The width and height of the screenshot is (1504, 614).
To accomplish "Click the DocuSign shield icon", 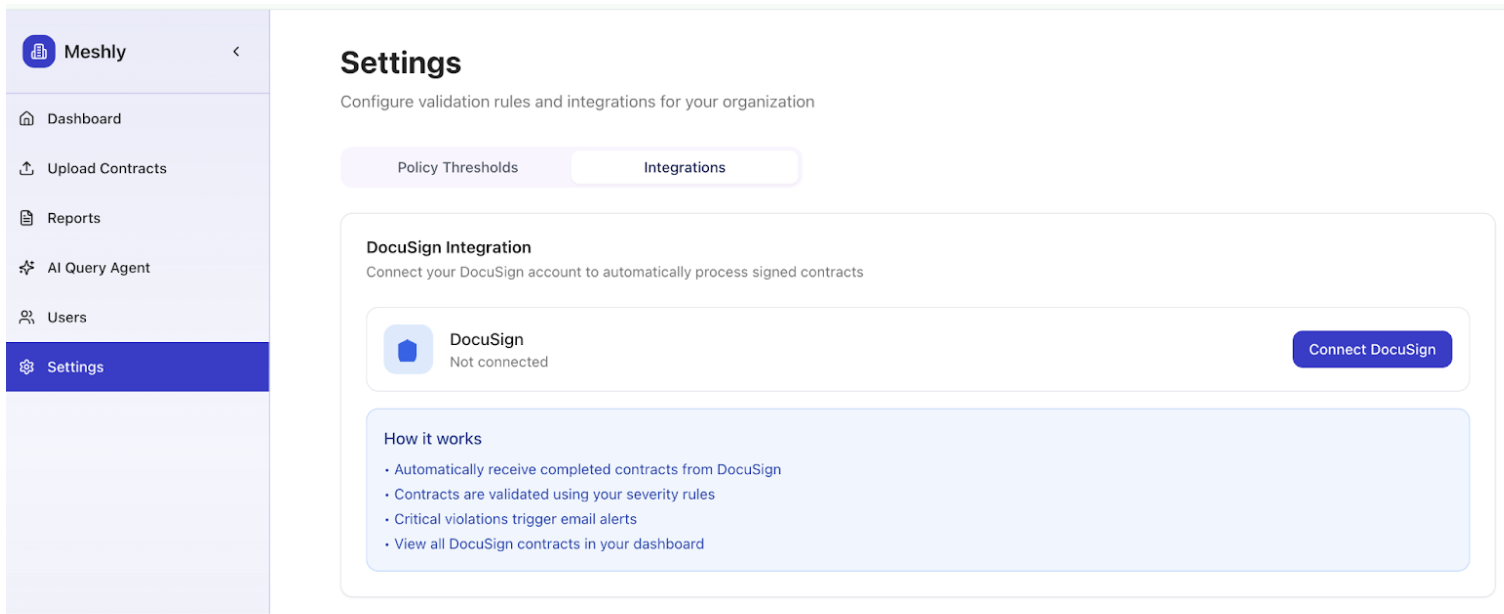I will (x=408, y=350).
